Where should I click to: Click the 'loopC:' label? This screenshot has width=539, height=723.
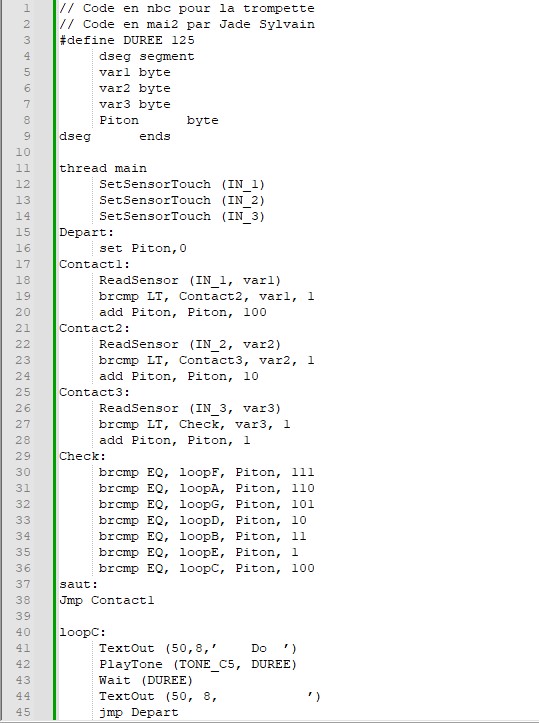pos(83,632)
